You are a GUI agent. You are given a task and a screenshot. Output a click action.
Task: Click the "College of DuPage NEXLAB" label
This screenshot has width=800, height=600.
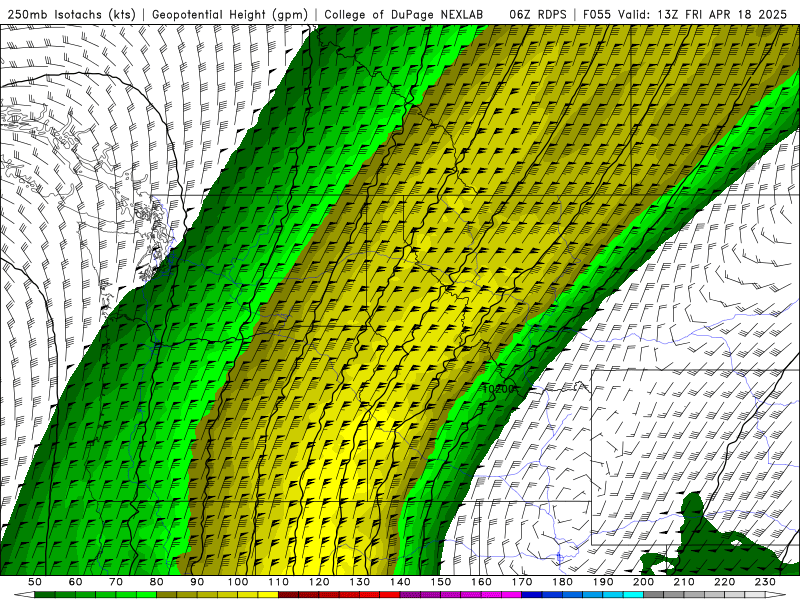click(404, 14)
